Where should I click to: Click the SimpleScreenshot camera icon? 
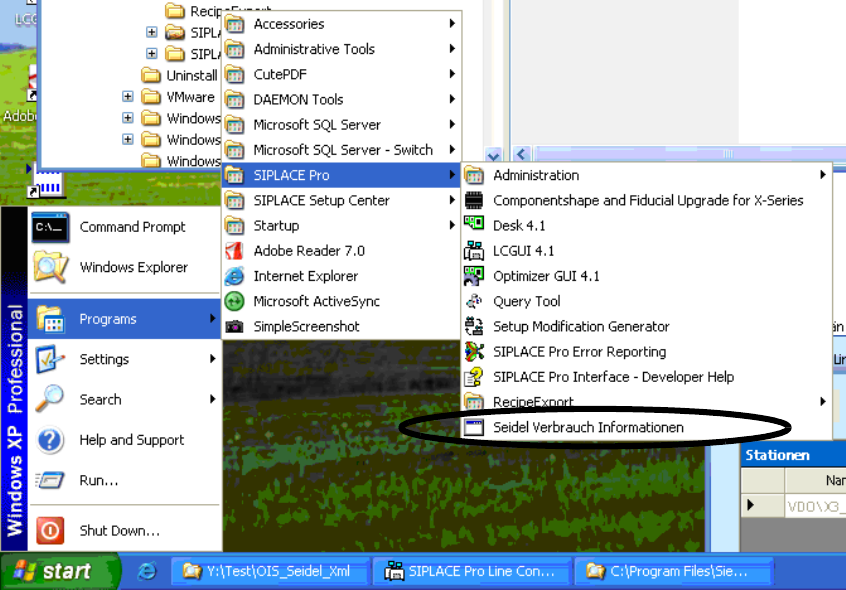234,326
